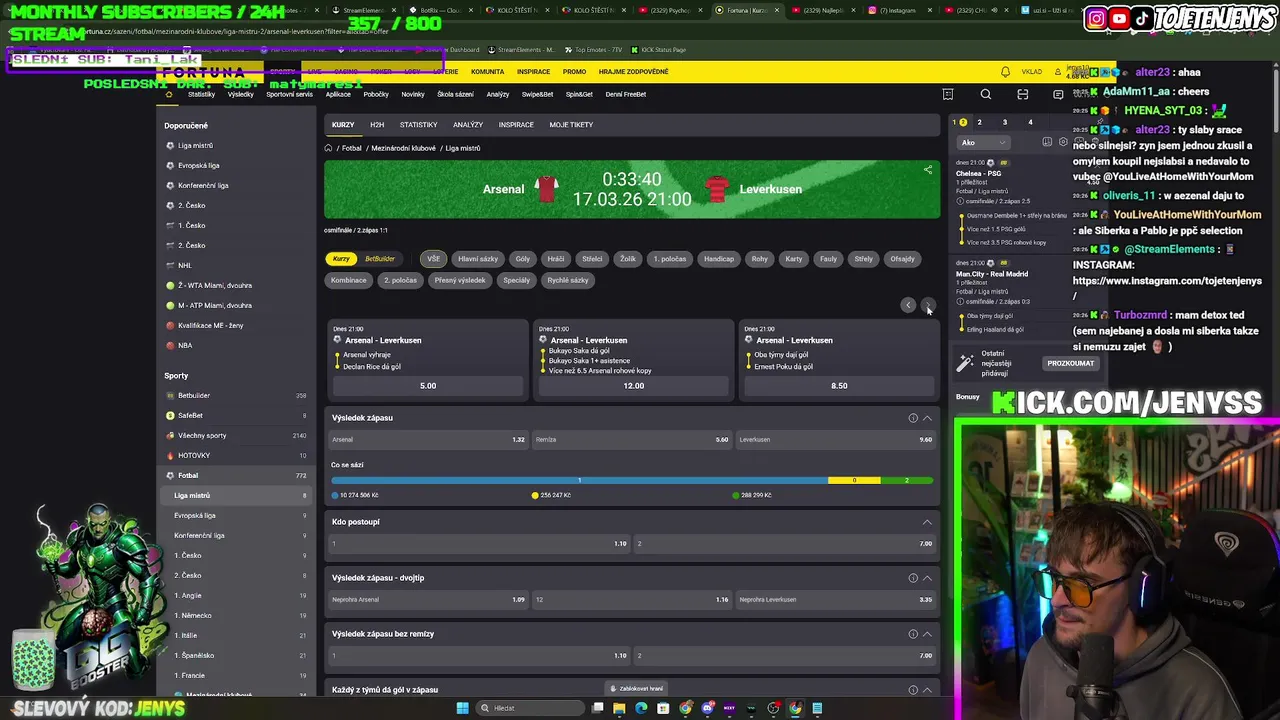This screenshot has width=1280, height=720.
Task: Bet on Remíza at 5.60
Action: [632, 440]
